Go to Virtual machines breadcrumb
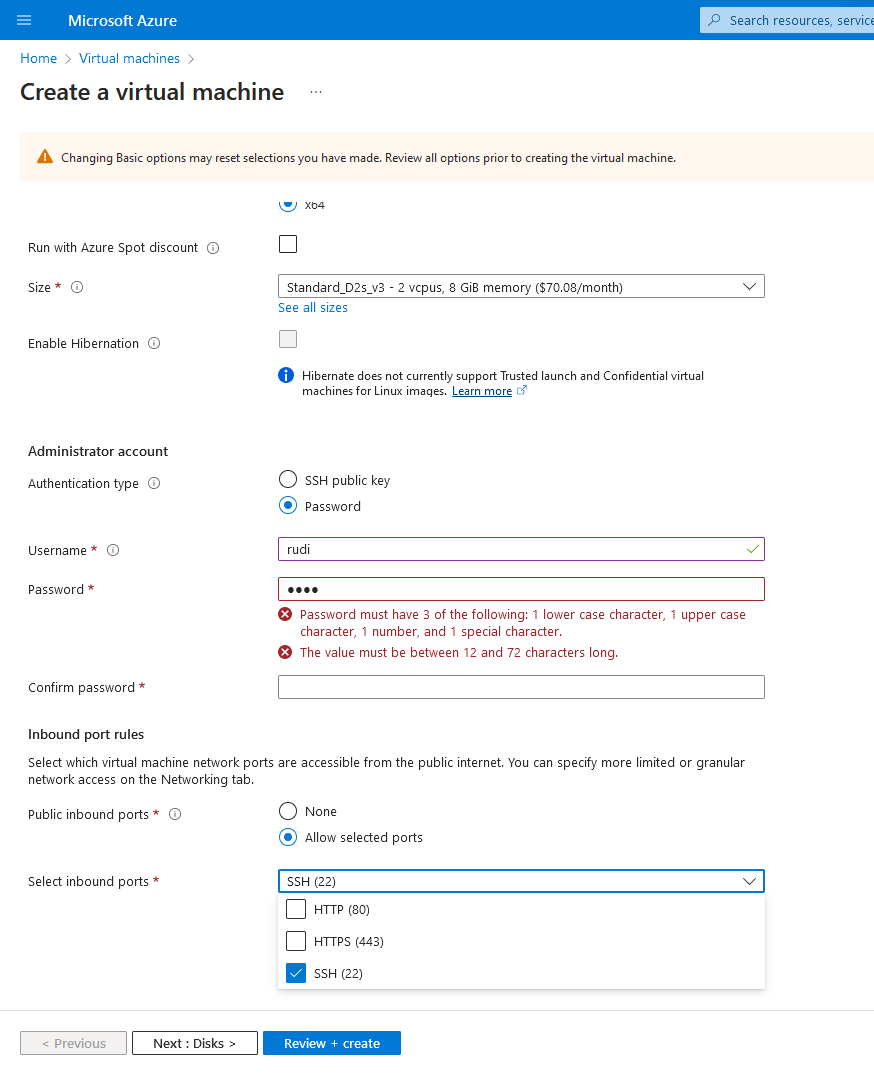This screenshot has width=874, height=1080. pos(129,59)
